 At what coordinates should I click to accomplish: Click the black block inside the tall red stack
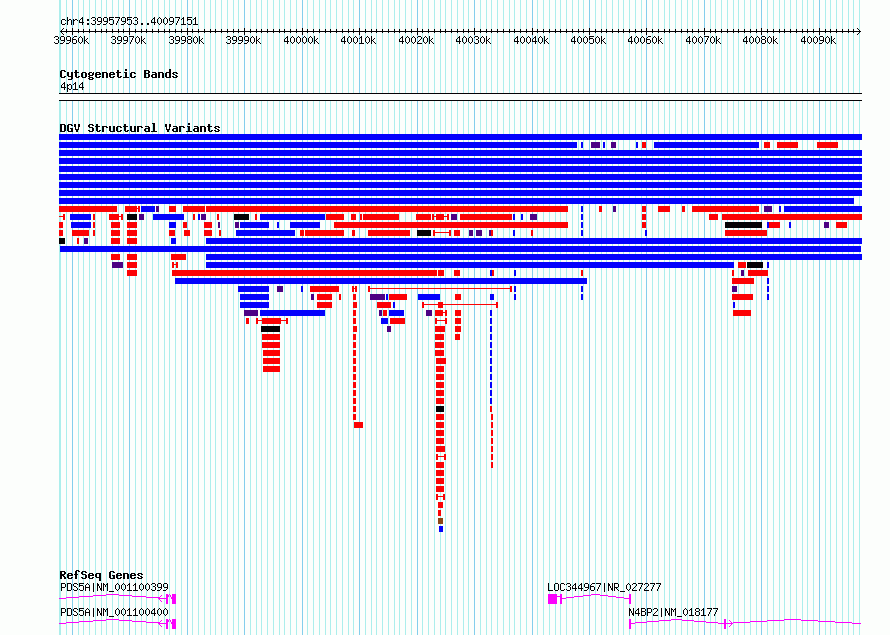tap(440, 409)
